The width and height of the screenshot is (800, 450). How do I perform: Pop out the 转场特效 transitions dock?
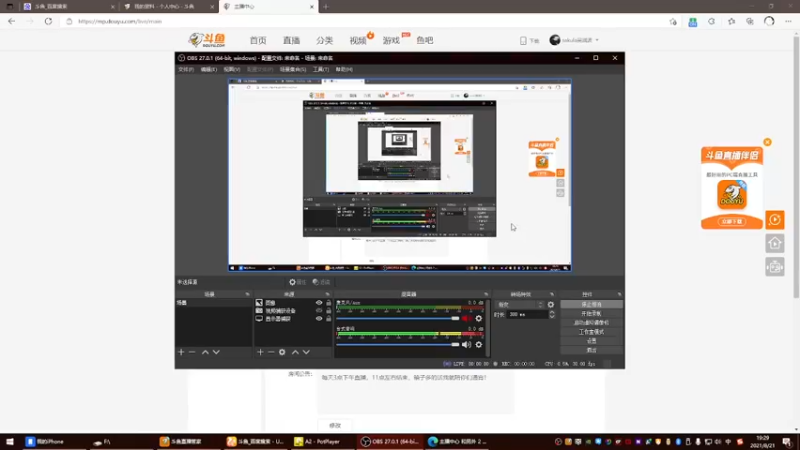[552, 294]
